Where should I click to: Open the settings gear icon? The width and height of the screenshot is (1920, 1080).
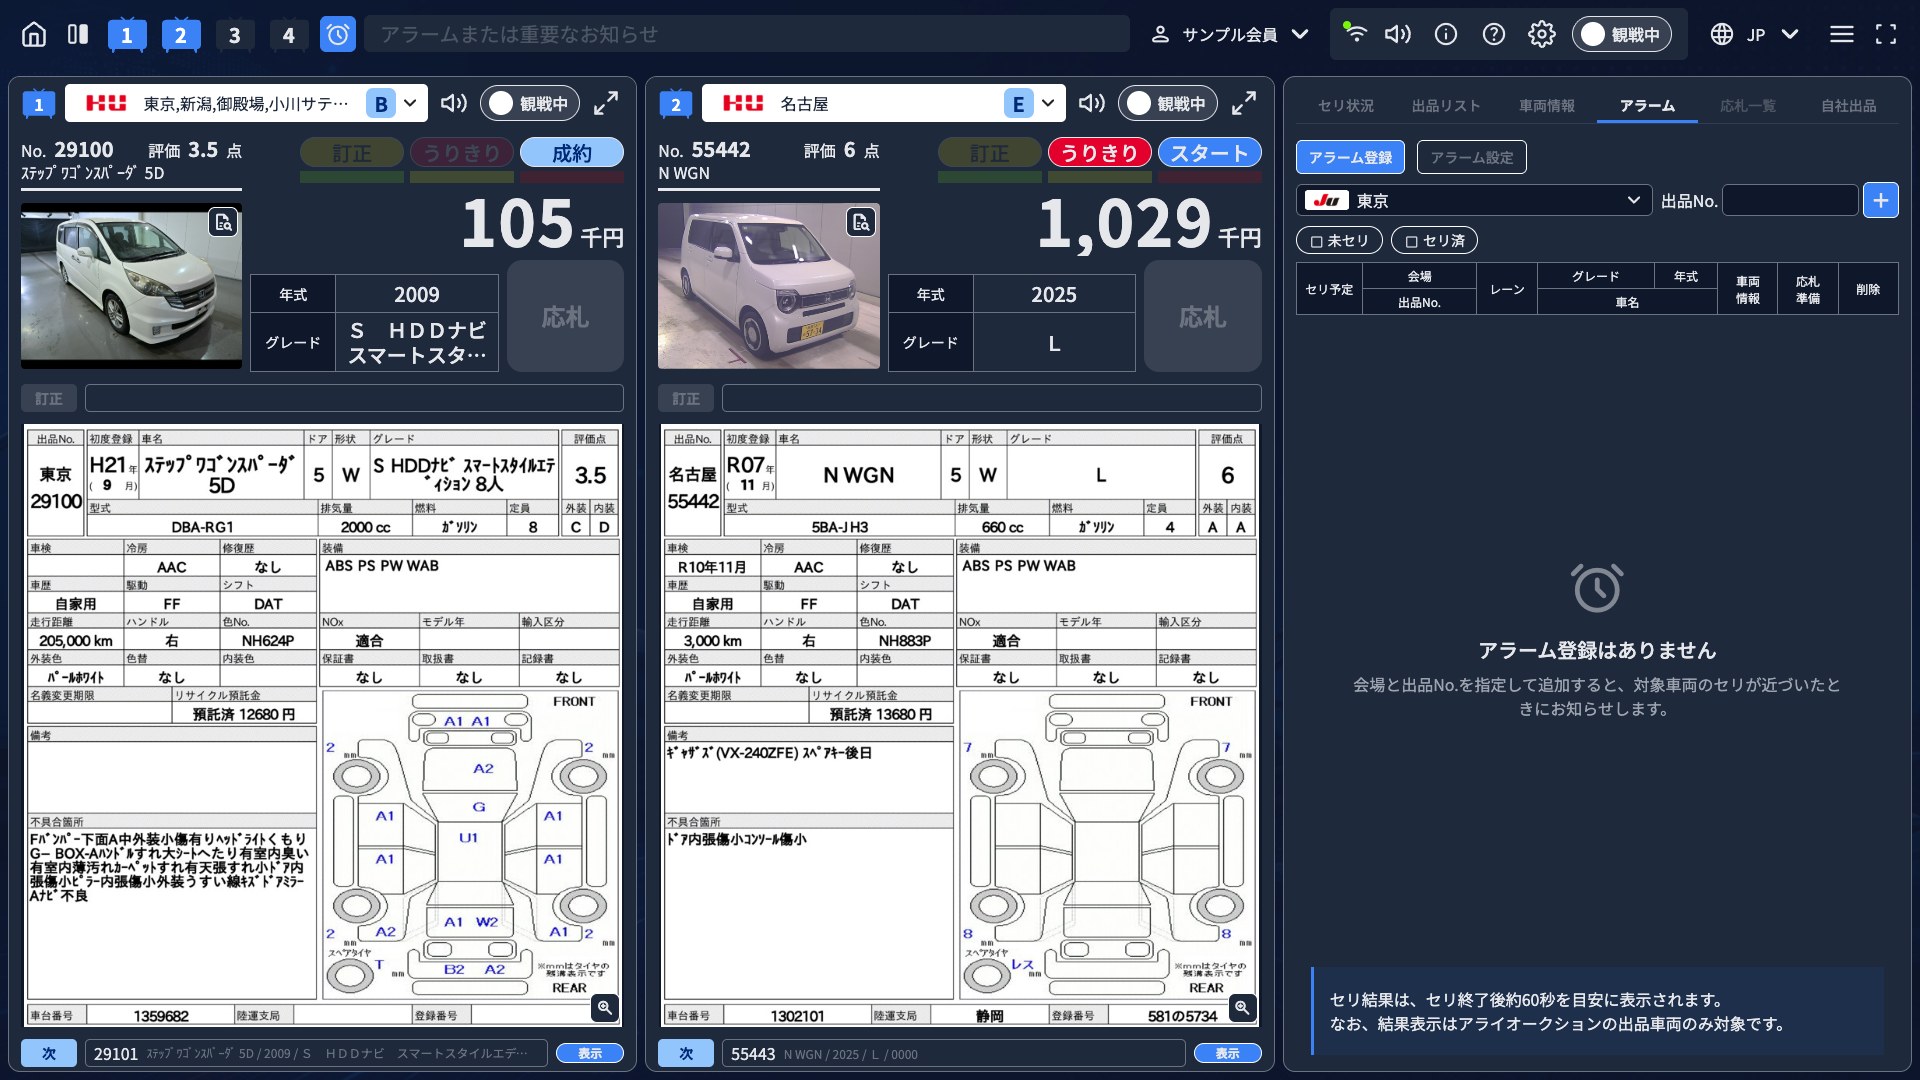click(1542, 34)
